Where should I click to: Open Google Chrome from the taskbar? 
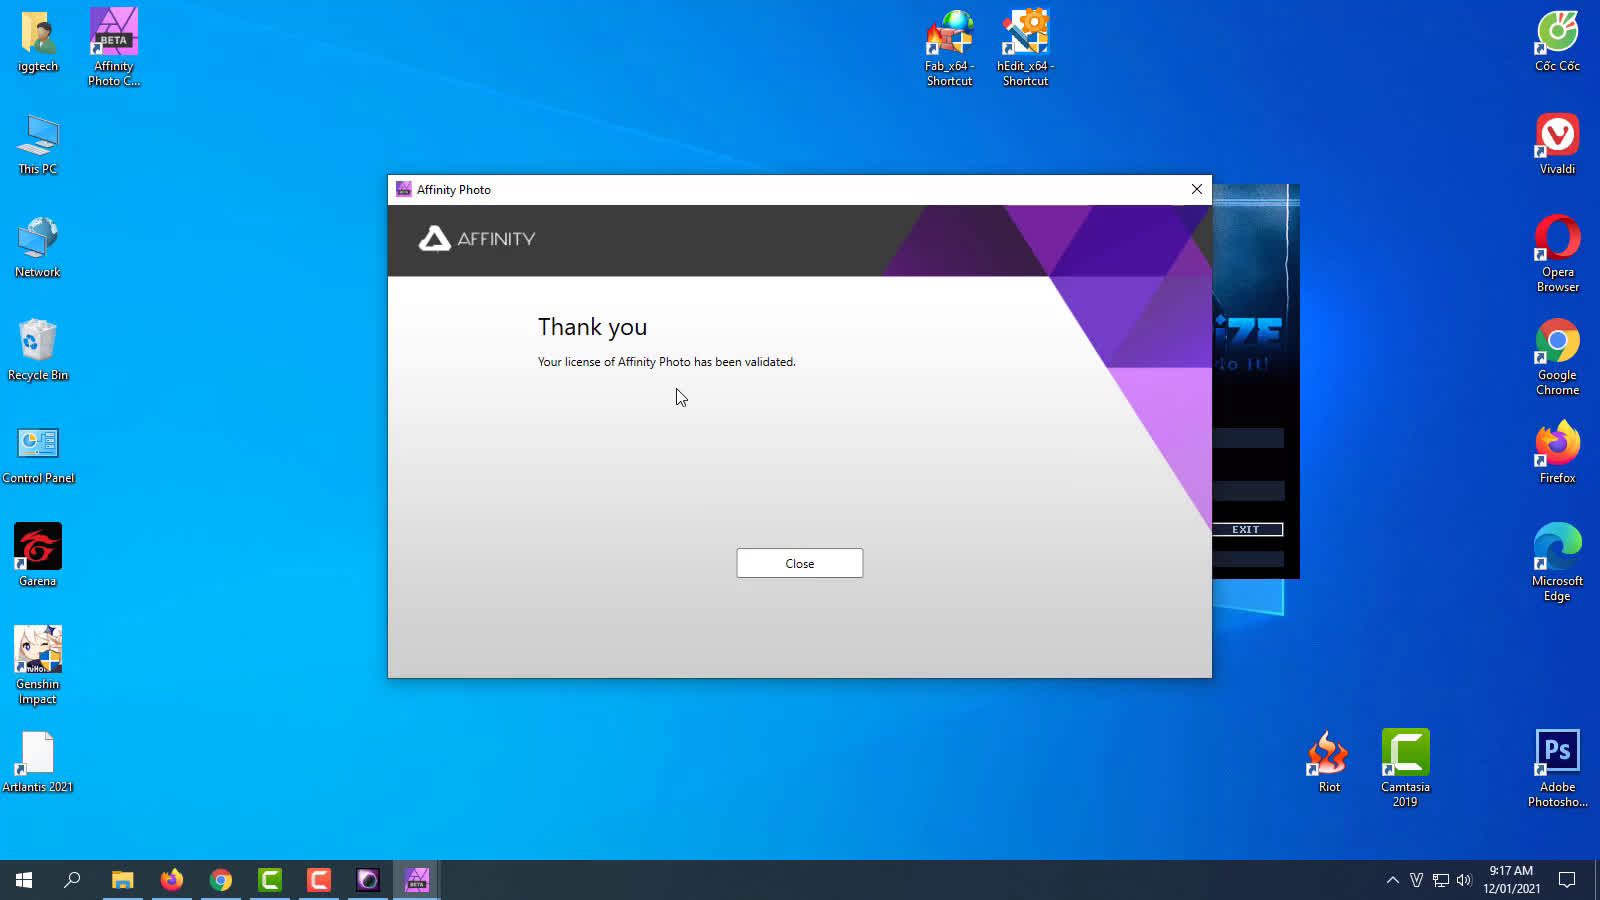click(x=220, y=880)
